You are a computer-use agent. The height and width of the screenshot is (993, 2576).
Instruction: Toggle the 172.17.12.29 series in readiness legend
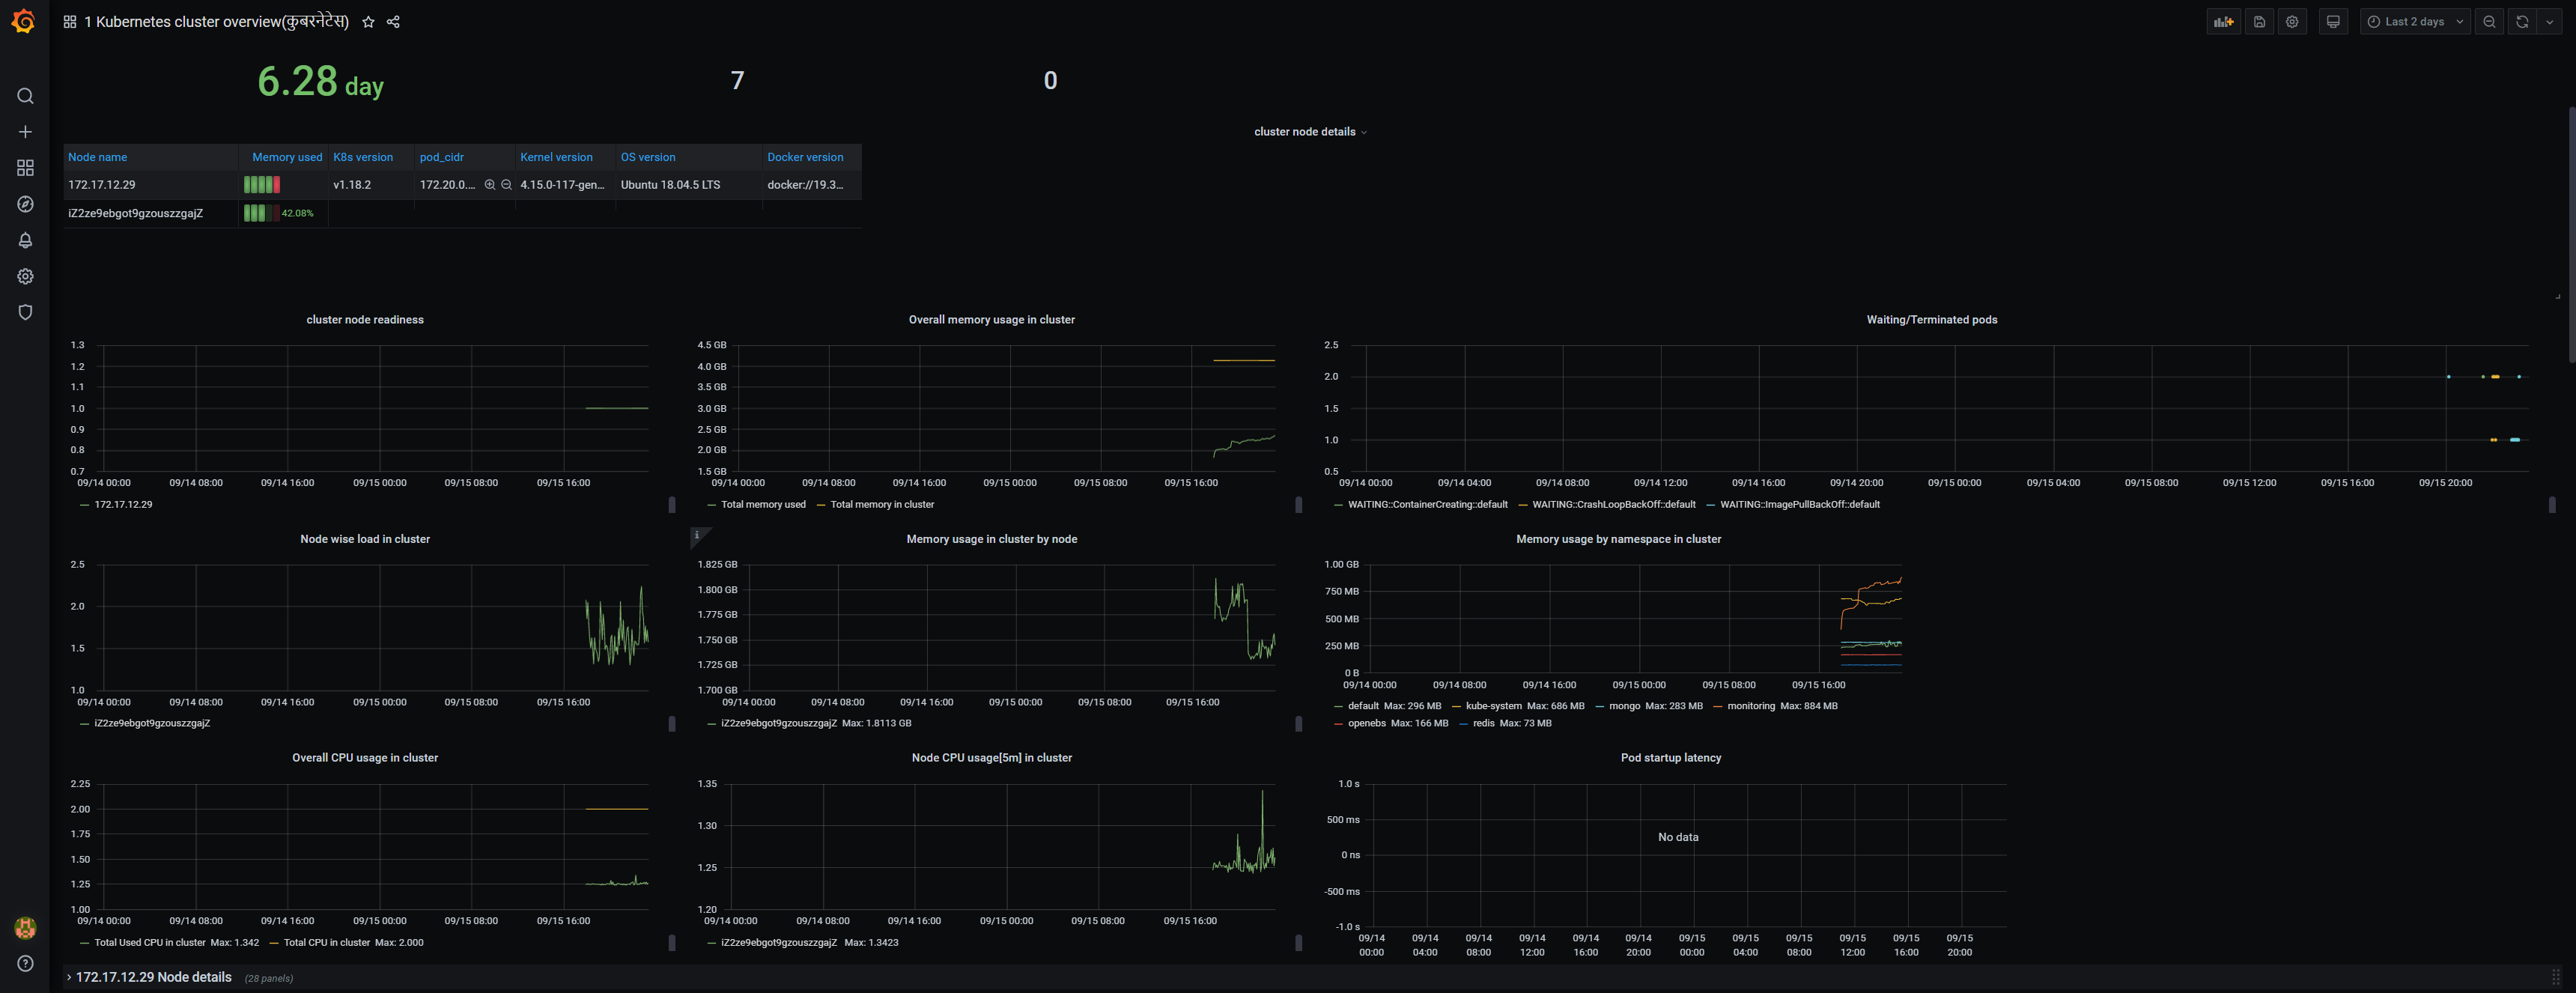pos(123,505)
